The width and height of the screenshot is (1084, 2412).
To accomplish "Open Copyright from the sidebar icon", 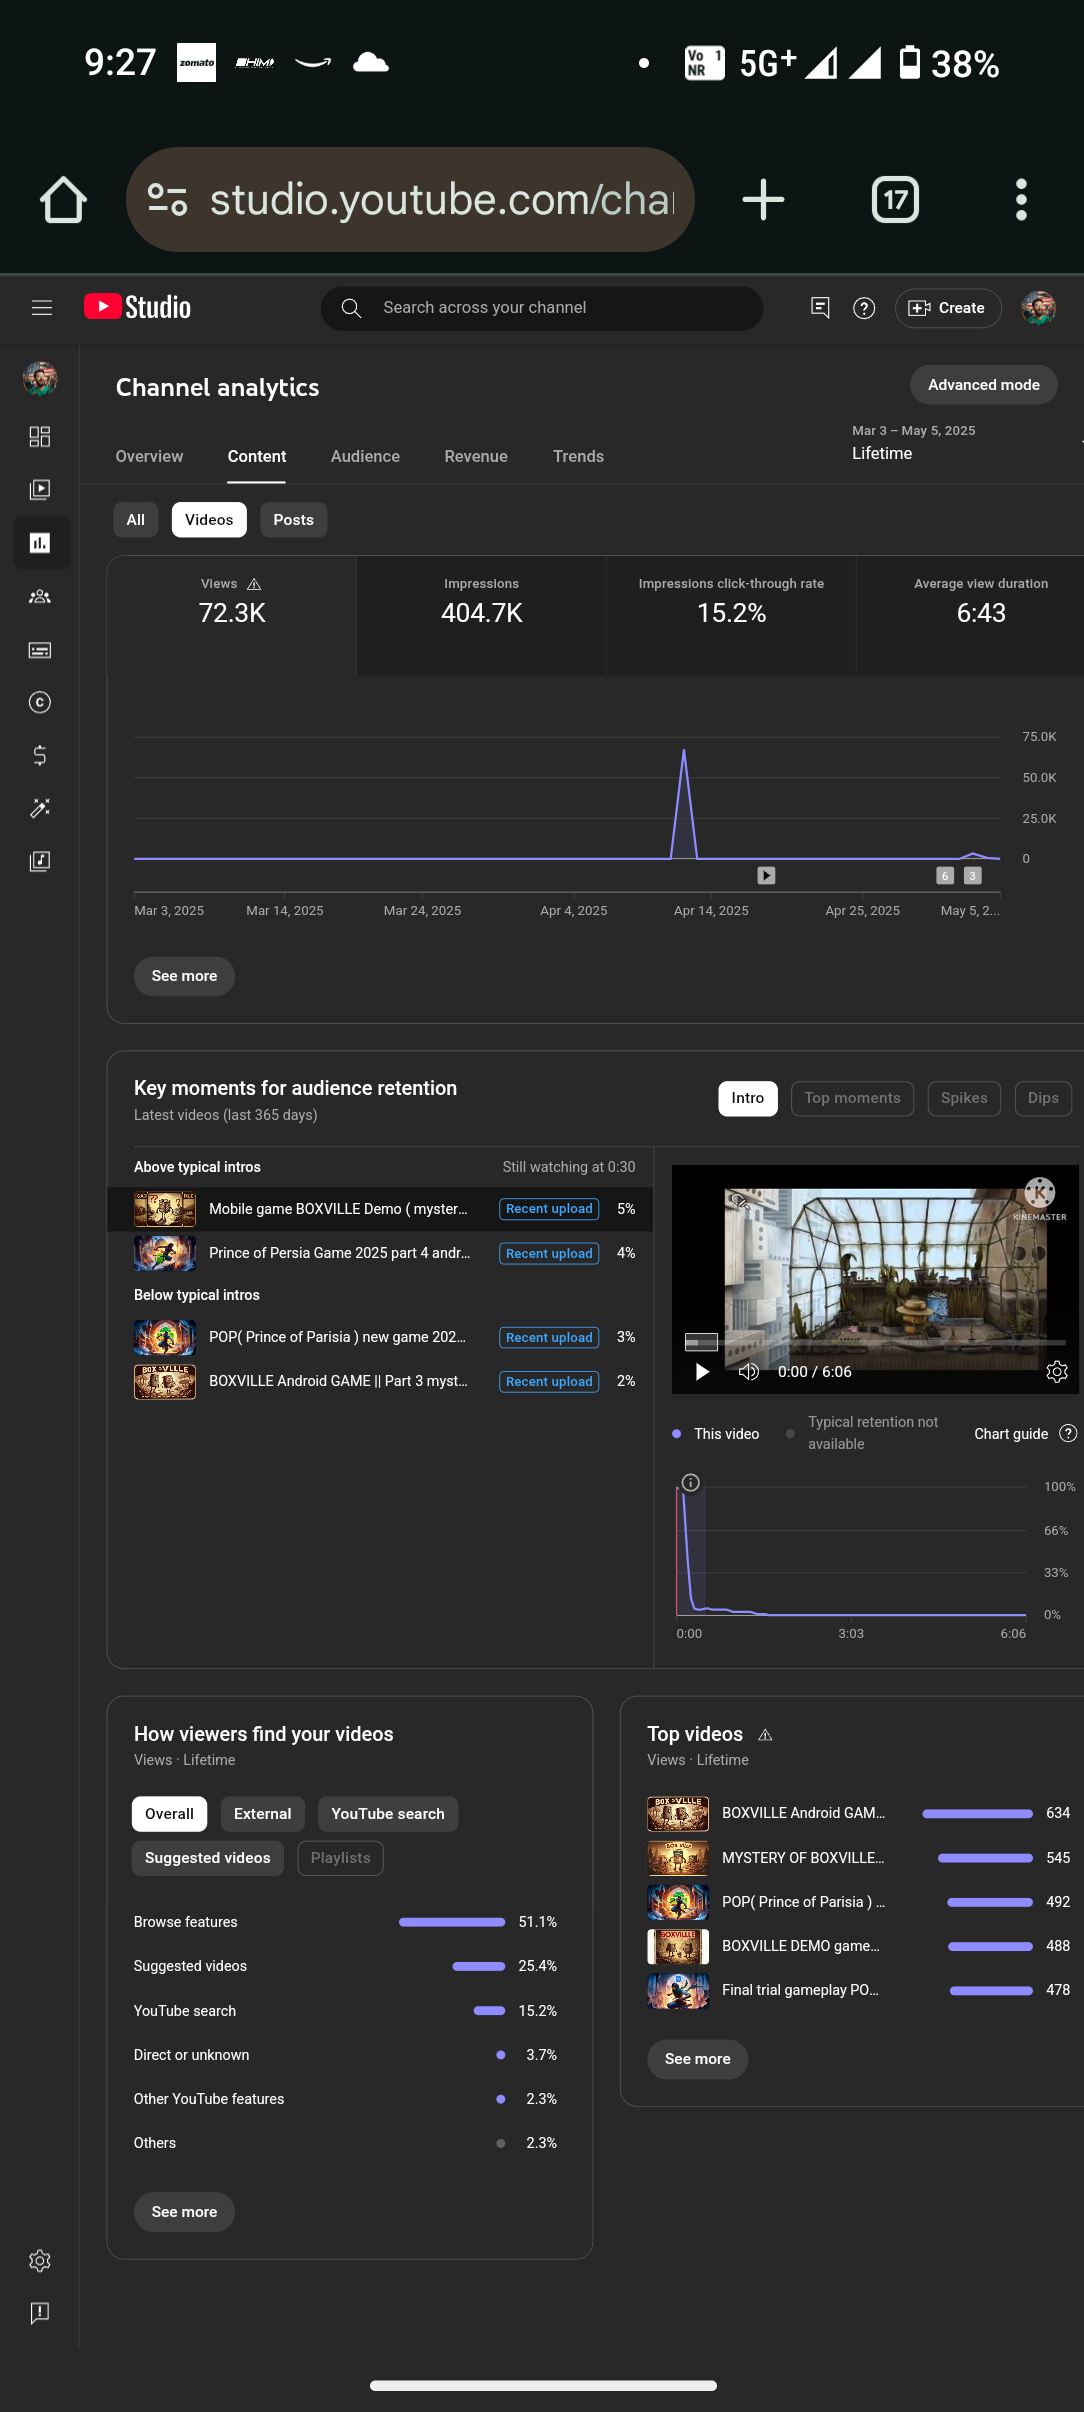I will tap(40, 703).
